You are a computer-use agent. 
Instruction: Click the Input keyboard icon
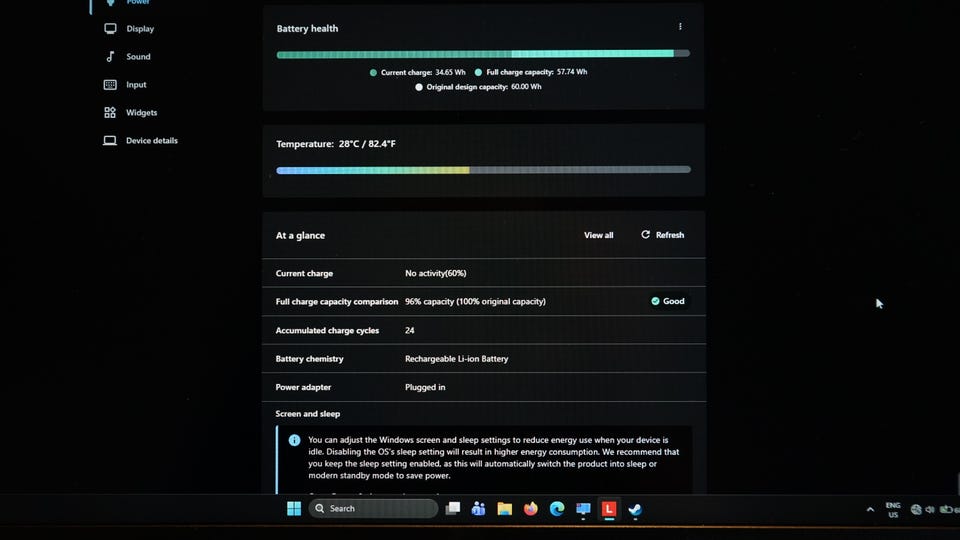[x=110, y=84]
